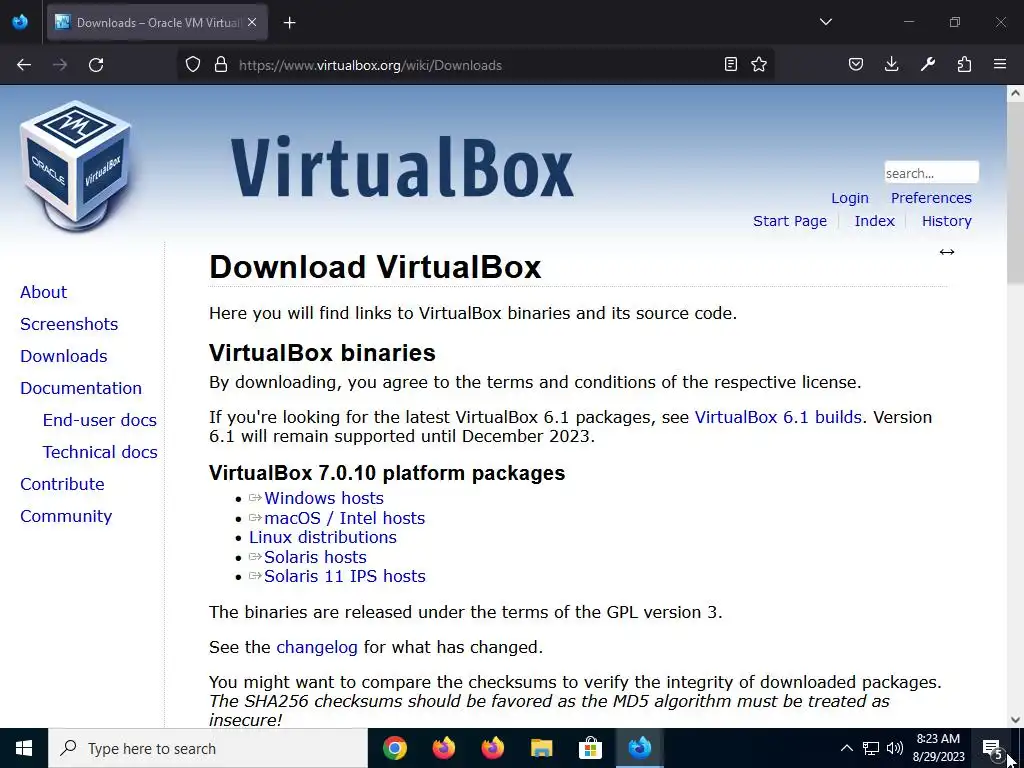Open About in the sidebar
This screenshot has height=768, width=1024.
point(44,292)
